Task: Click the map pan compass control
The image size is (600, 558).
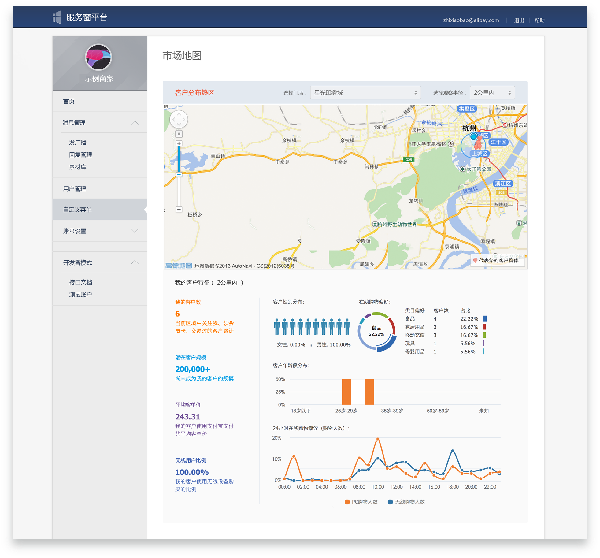Action: [179, 120]
